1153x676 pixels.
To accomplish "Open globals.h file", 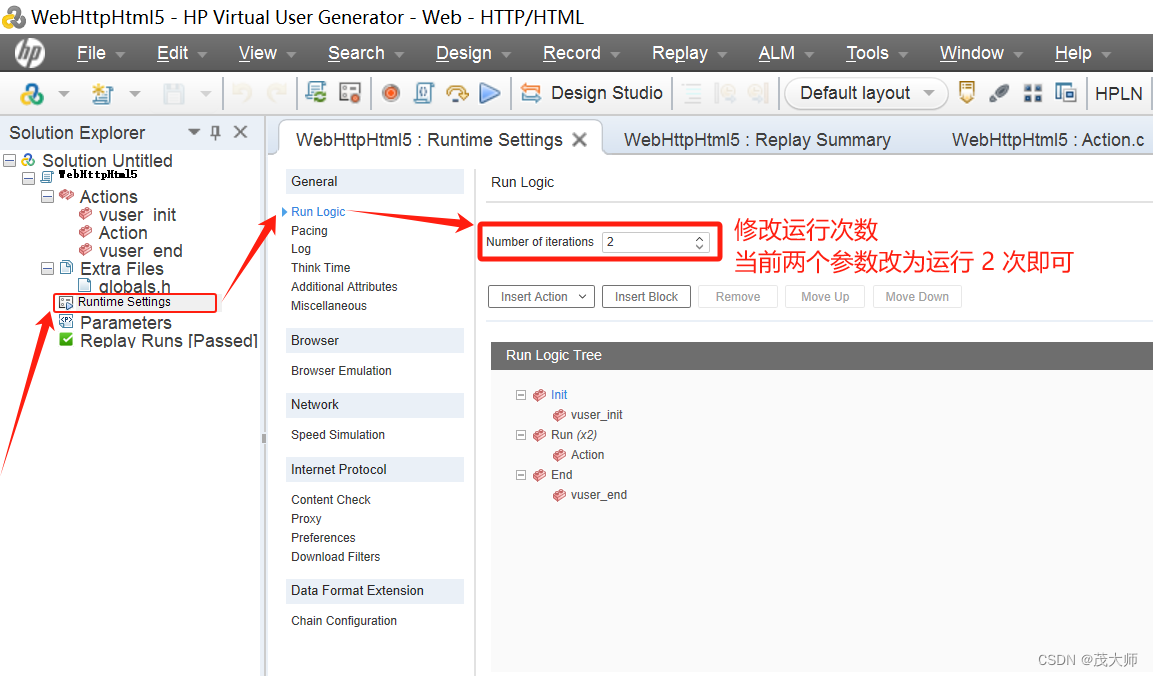I will [x=135, y=286].
